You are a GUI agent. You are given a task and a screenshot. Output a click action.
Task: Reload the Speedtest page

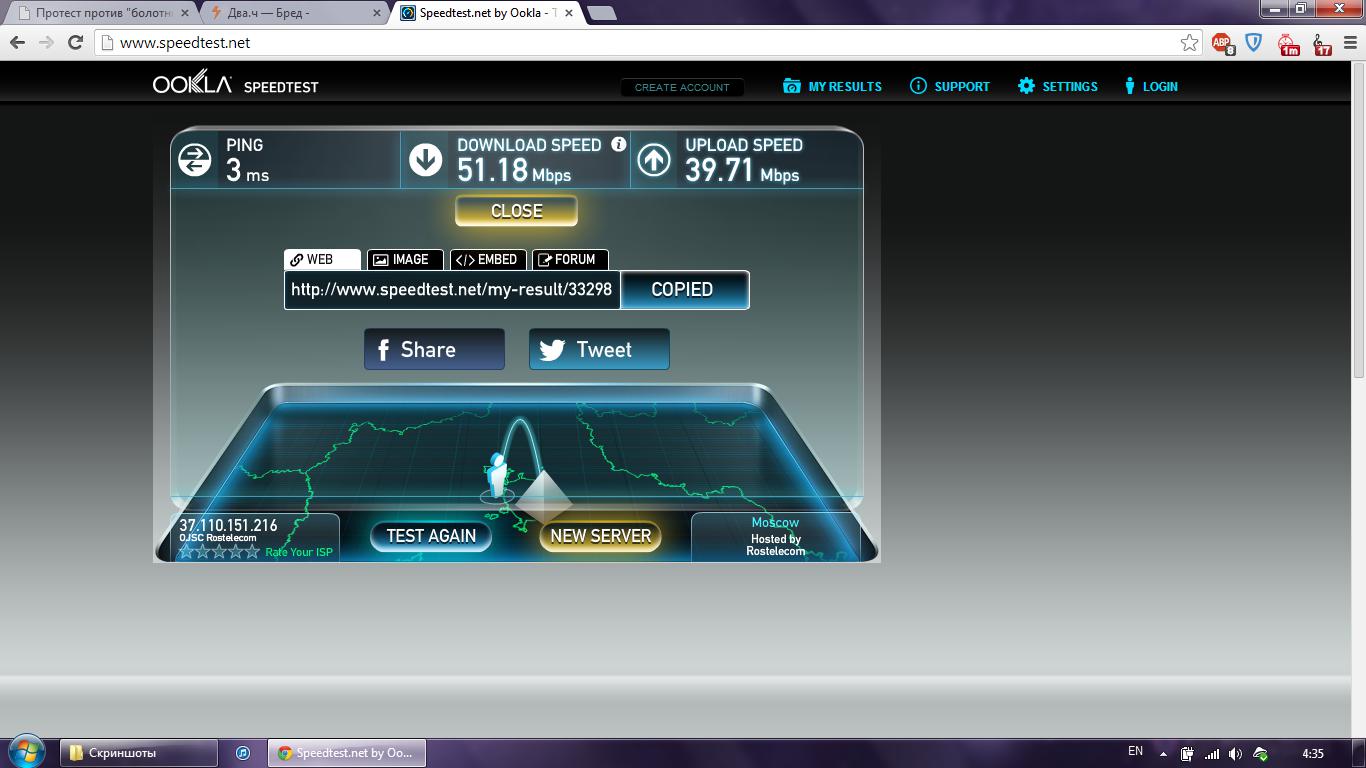click(x=75, y=43)
